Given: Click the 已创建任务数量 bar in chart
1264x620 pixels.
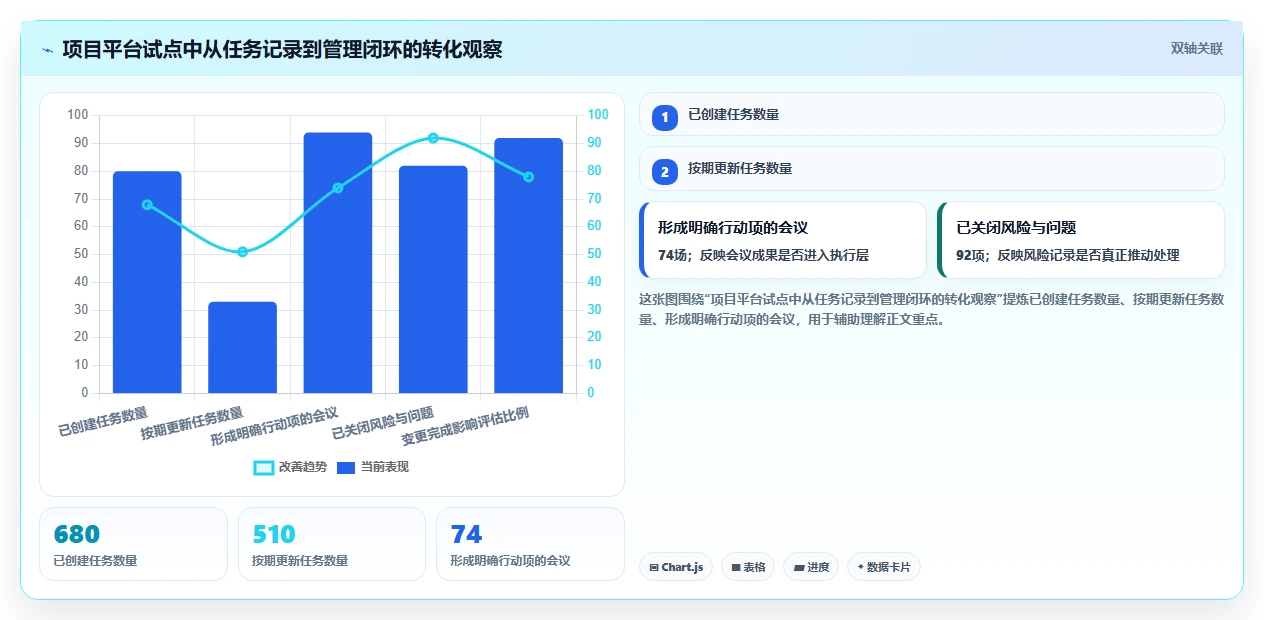Looking at the screenshot, I should click(x=147, y=282).
